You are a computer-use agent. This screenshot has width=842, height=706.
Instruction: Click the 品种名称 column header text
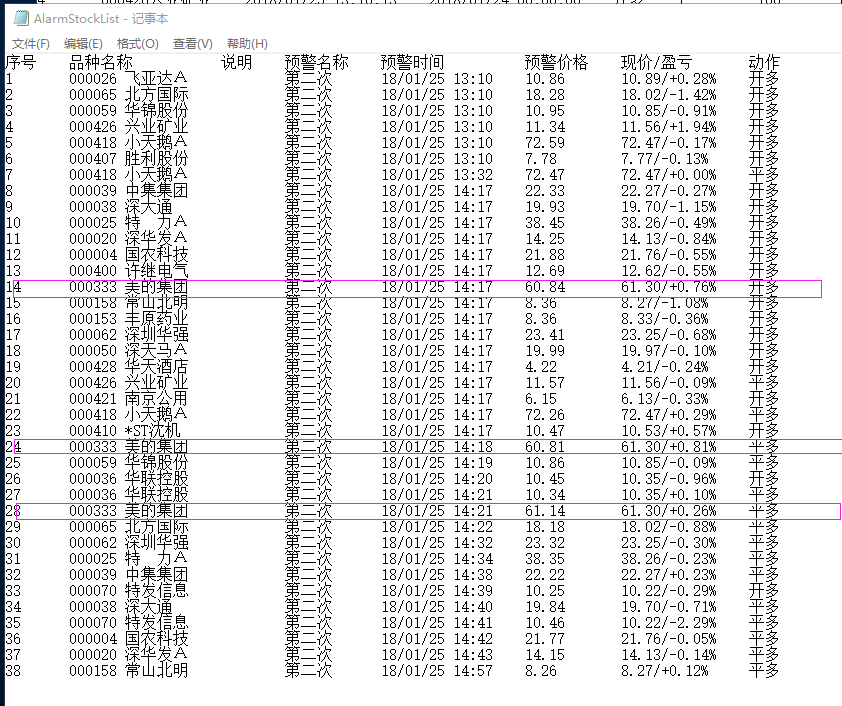(x=101, y=62)
